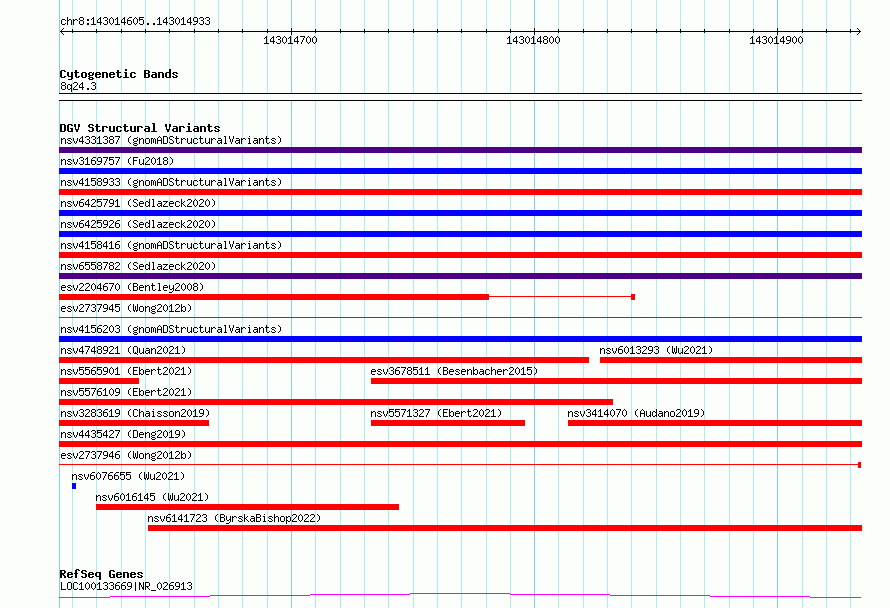Select the nsv6013293 (Wu2021) label
The width and height of the screenshot is (890, 608).
(x=656, y=350)
